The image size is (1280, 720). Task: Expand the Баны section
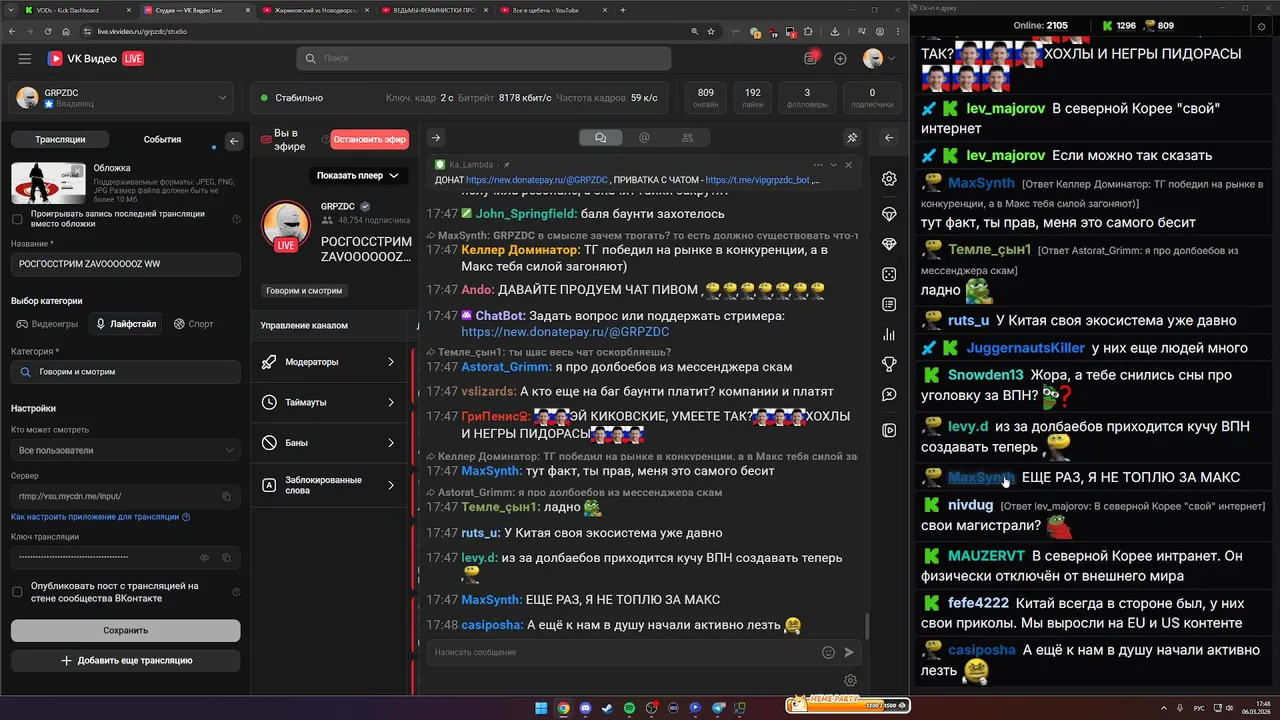[329, 442]
